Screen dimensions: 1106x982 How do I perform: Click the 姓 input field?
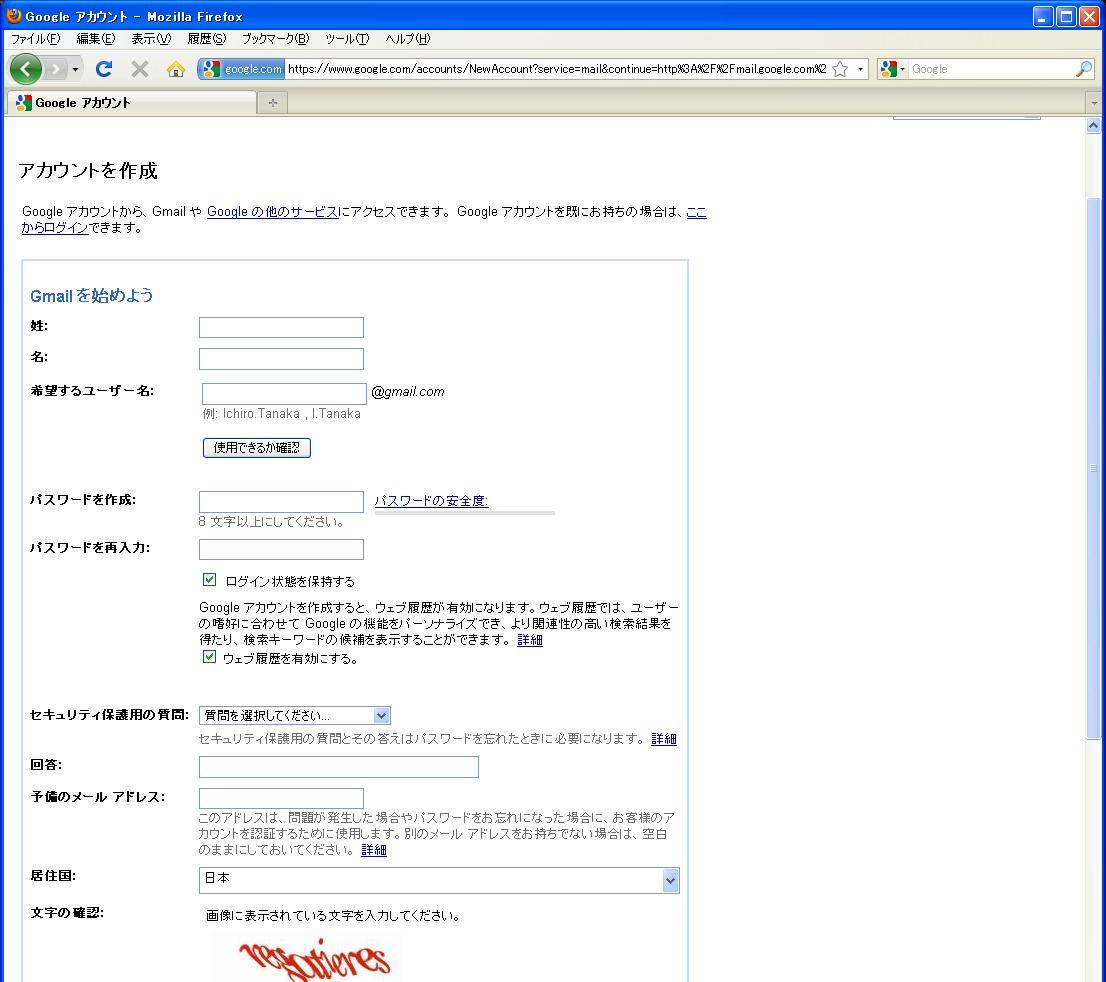coord(281,327)
